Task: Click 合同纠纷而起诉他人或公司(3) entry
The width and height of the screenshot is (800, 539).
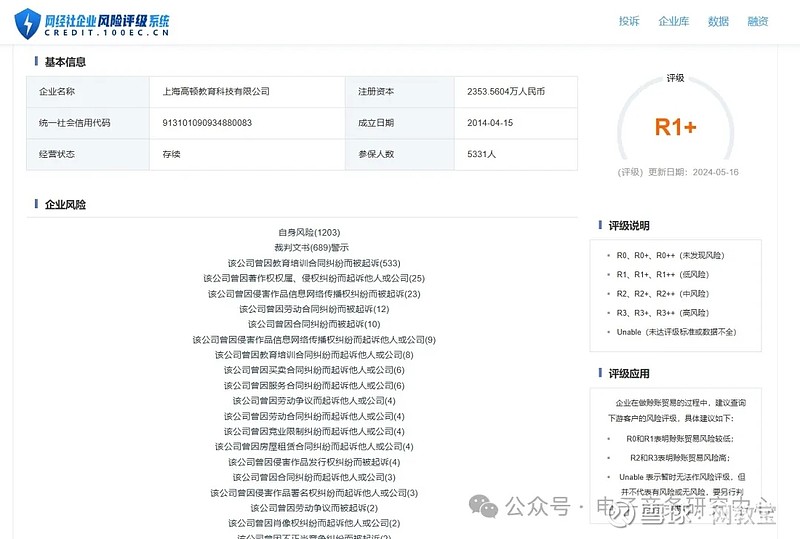Action: (314, 478)
